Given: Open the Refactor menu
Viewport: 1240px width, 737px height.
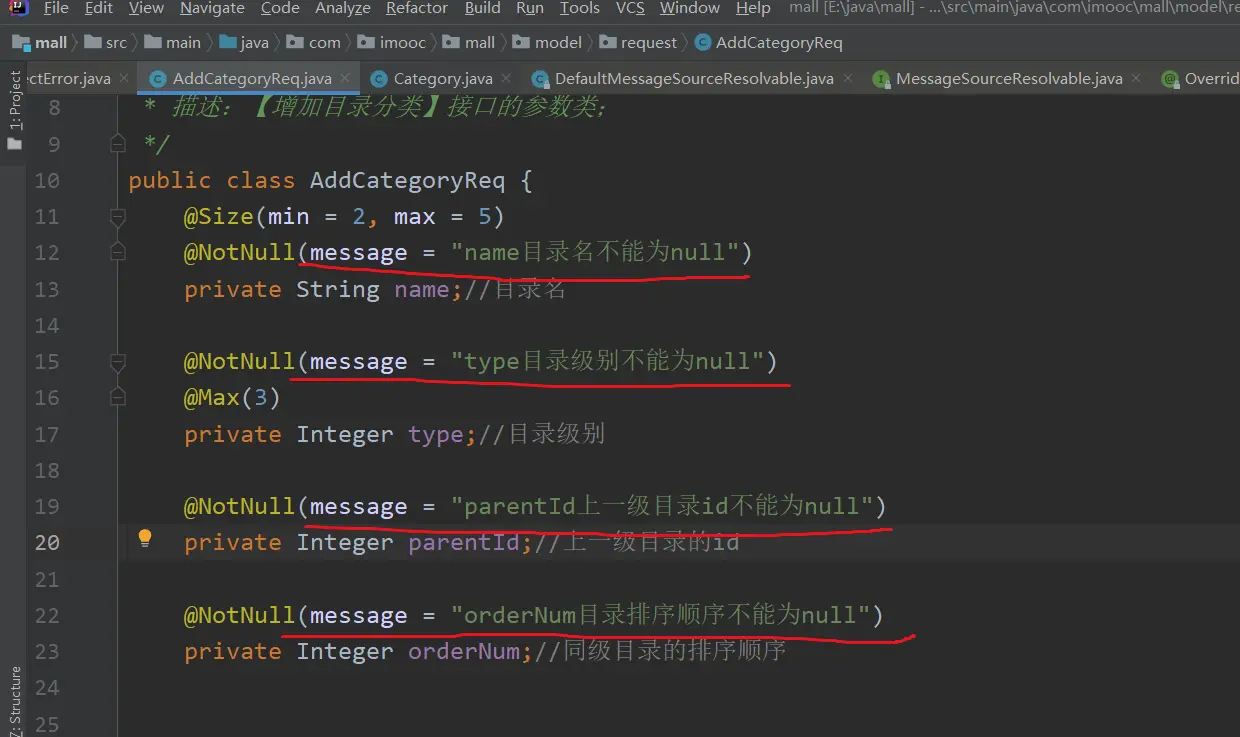Looking at the screenshot, I should 417,9.
